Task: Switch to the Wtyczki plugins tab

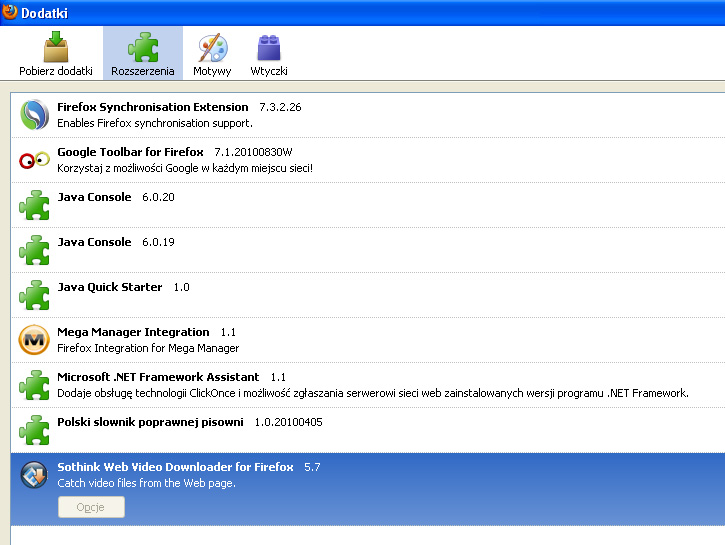Action: click(269, 54)
